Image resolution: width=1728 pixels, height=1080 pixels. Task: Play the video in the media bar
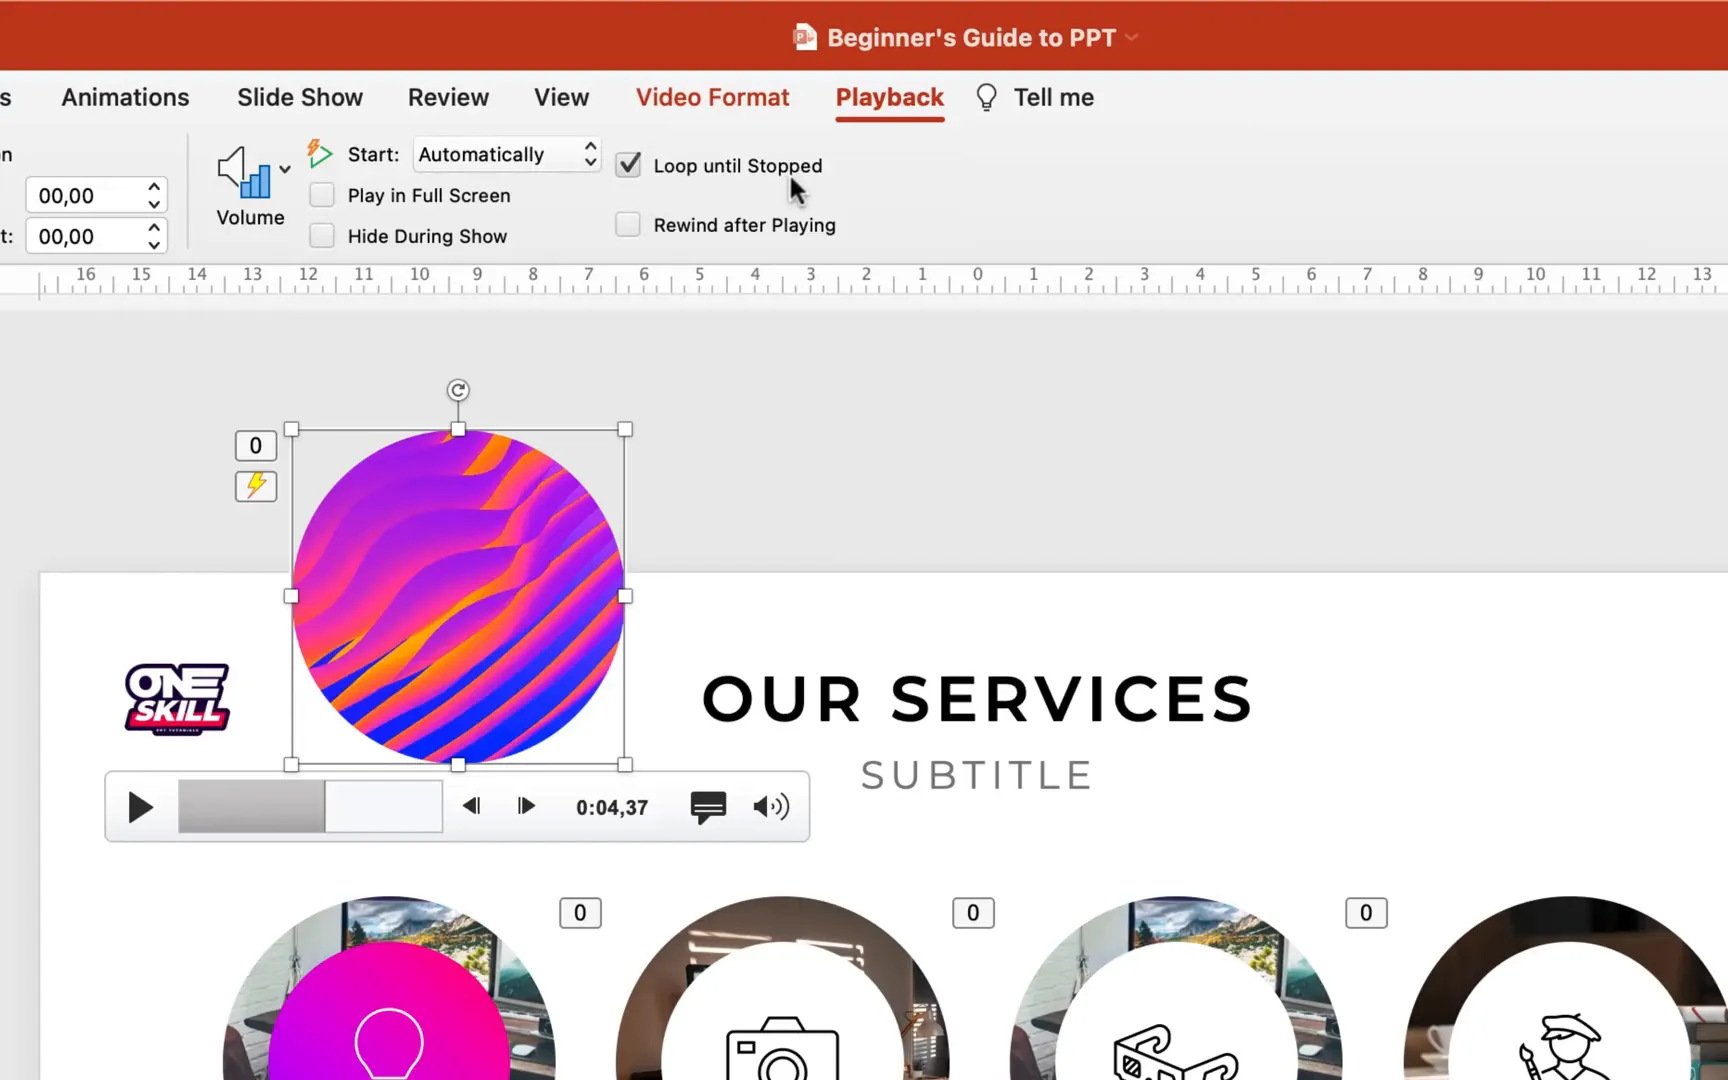pos(141,807)
